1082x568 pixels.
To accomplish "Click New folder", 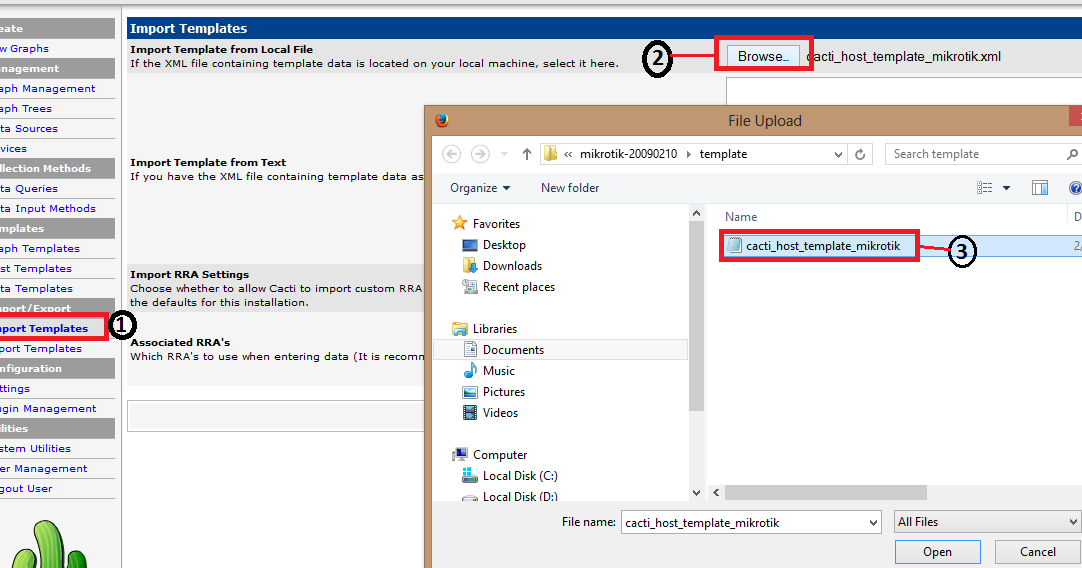I will pos(570,188).
